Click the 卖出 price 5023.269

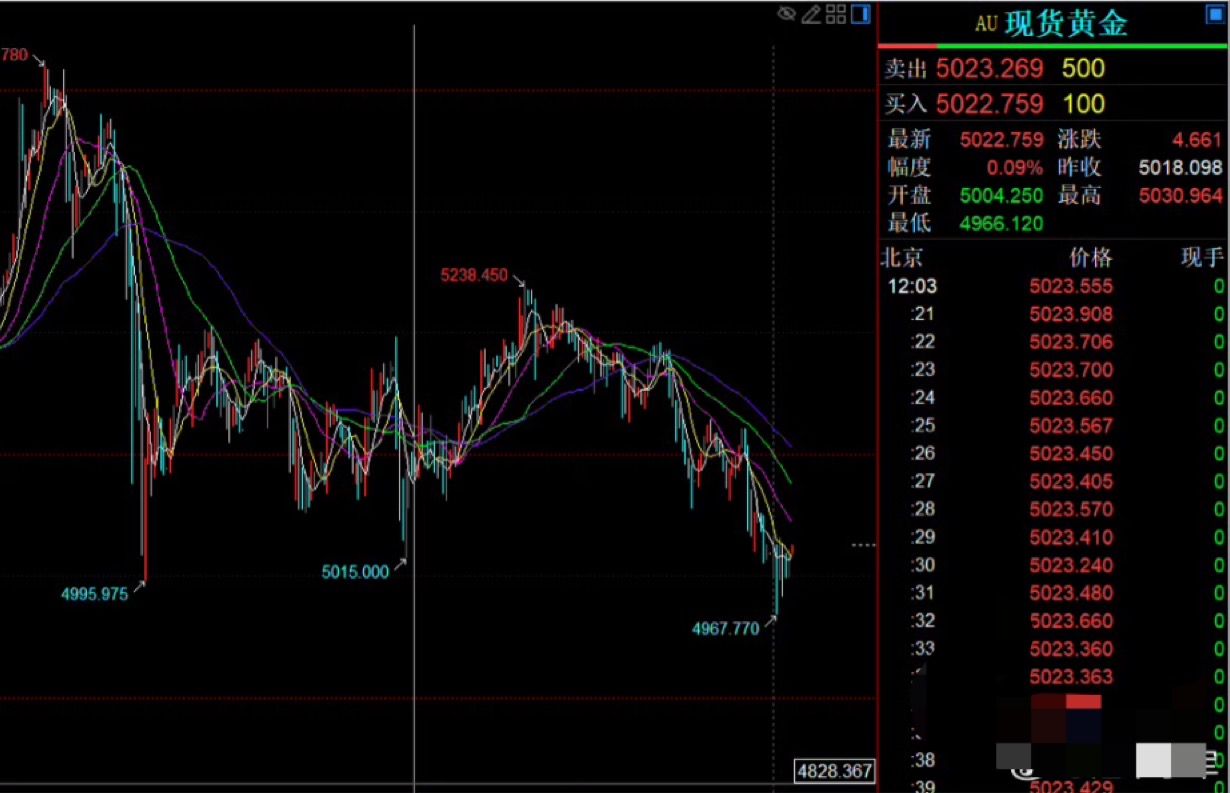coord(990,69)
